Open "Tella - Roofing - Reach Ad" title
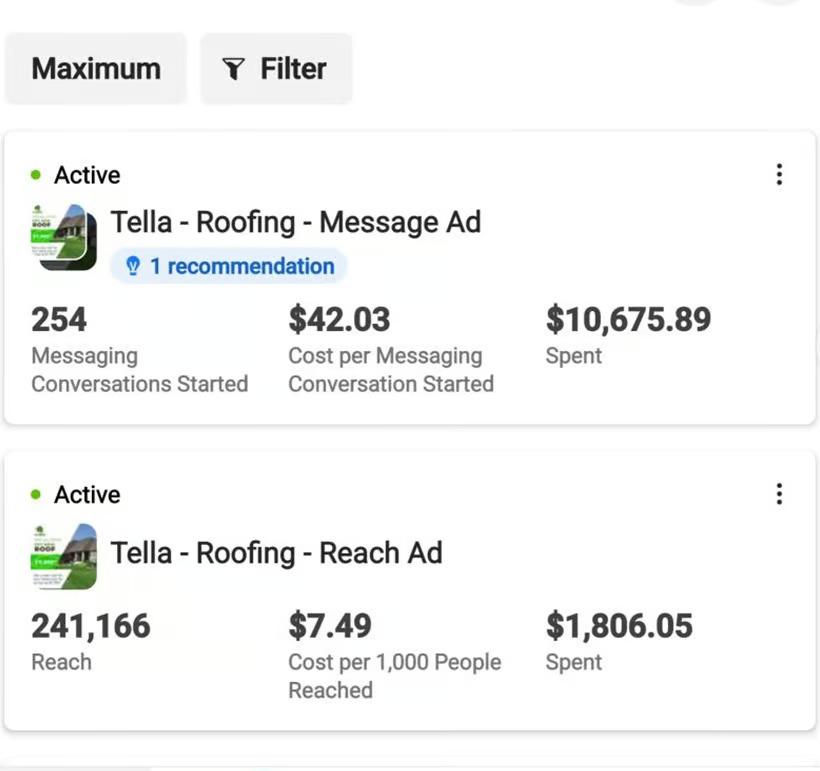Viewport: 820px width, 771px height. [x=276, y=553]
